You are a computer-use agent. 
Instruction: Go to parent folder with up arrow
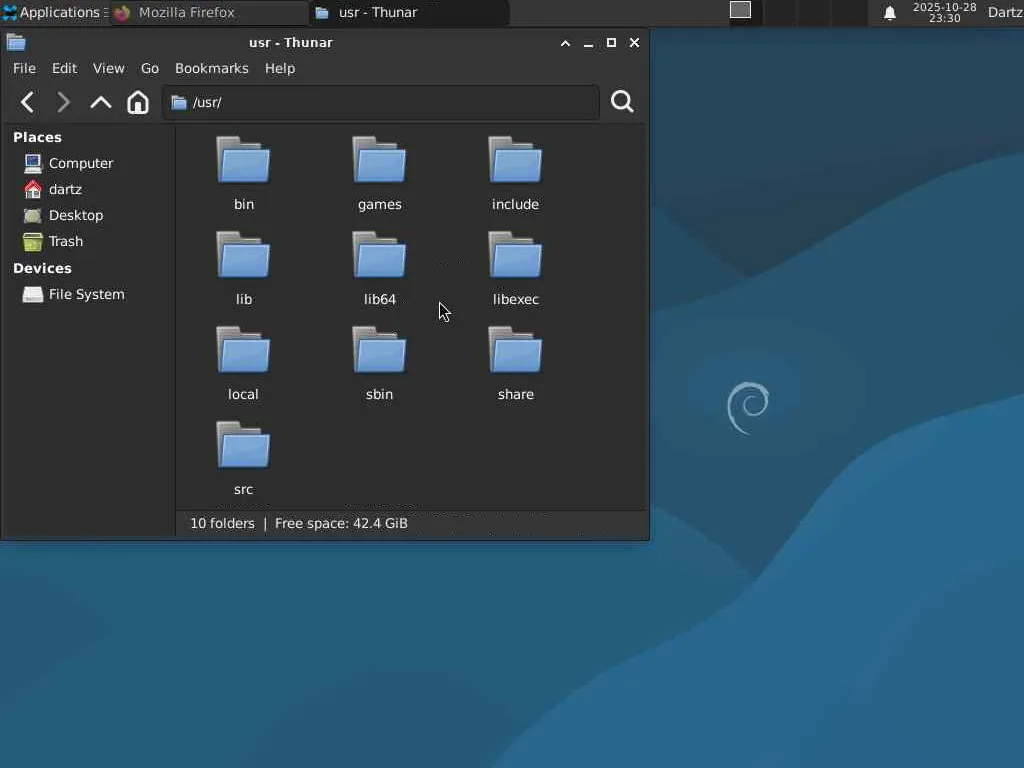(x=100, y=102)
